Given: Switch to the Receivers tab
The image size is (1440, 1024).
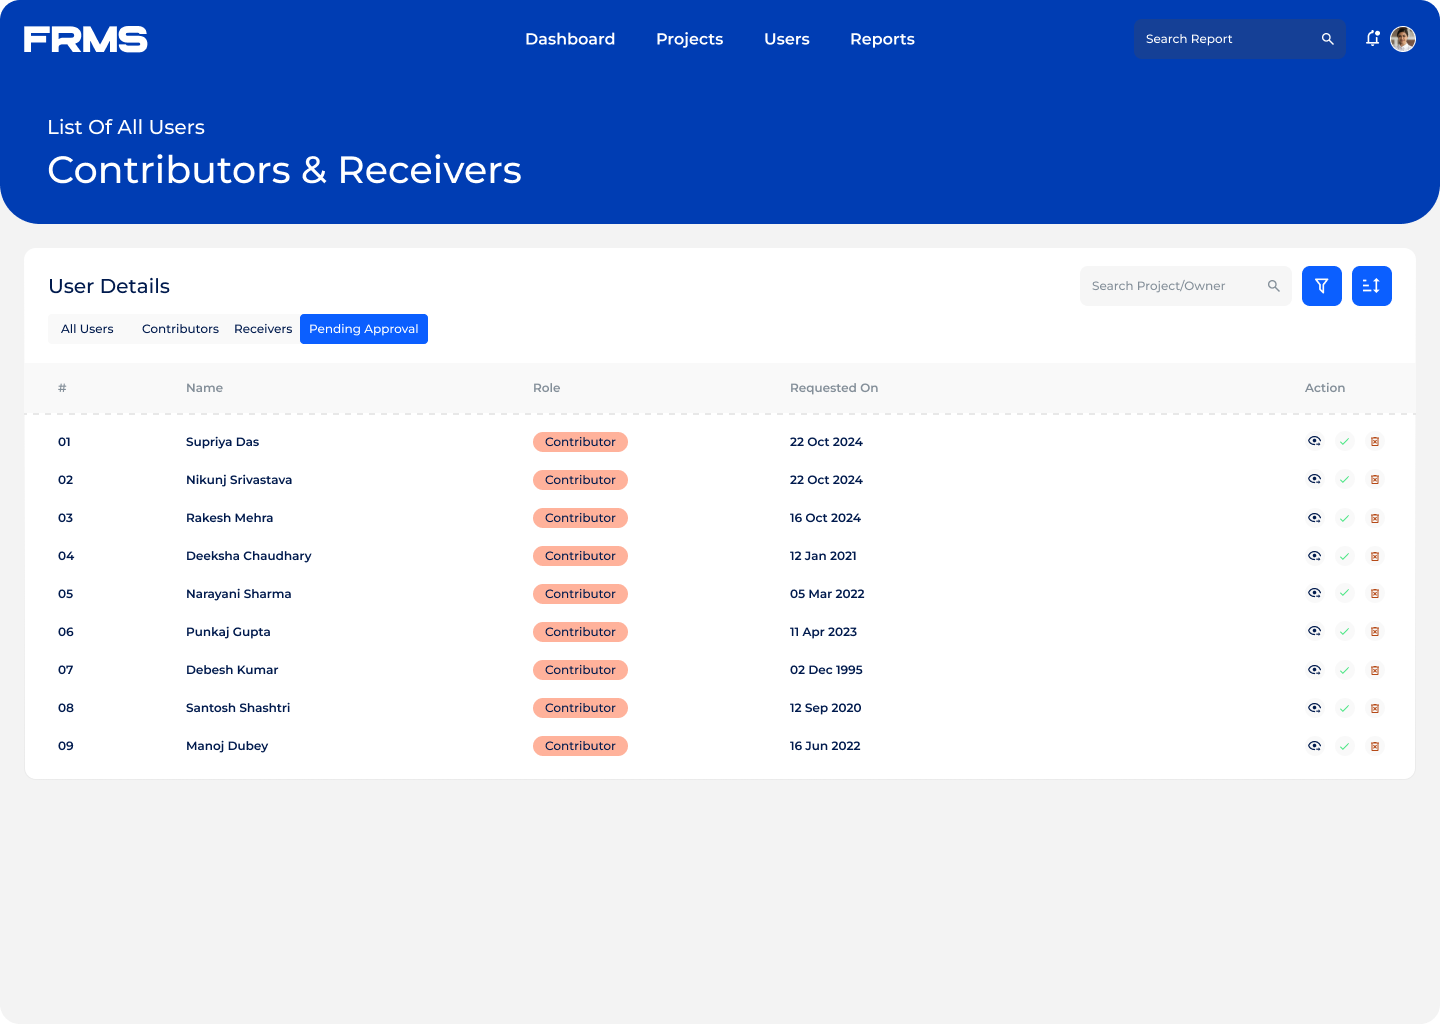Looking at the screenshot, I should tap(263, 329).
